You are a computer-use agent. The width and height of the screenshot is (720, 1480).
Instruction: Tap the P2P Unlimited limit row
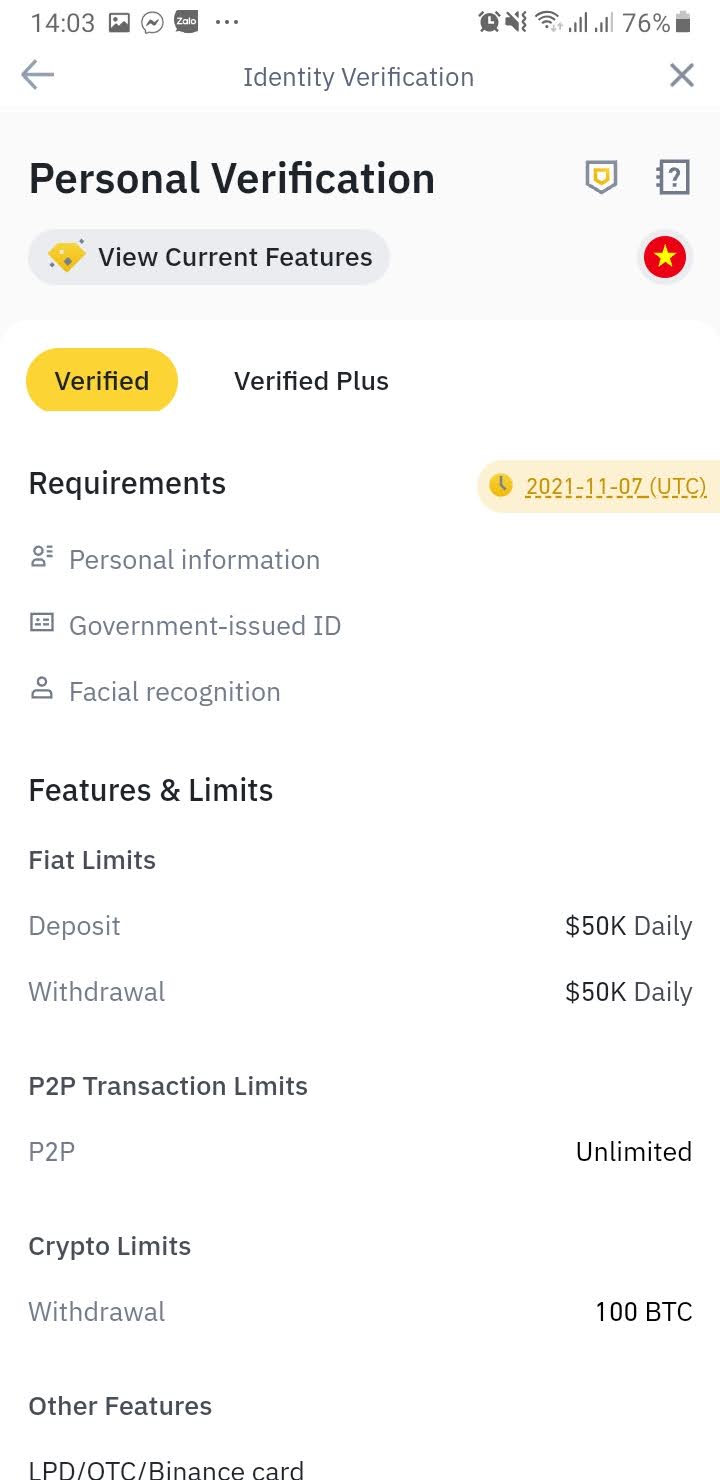(360, 1152)
